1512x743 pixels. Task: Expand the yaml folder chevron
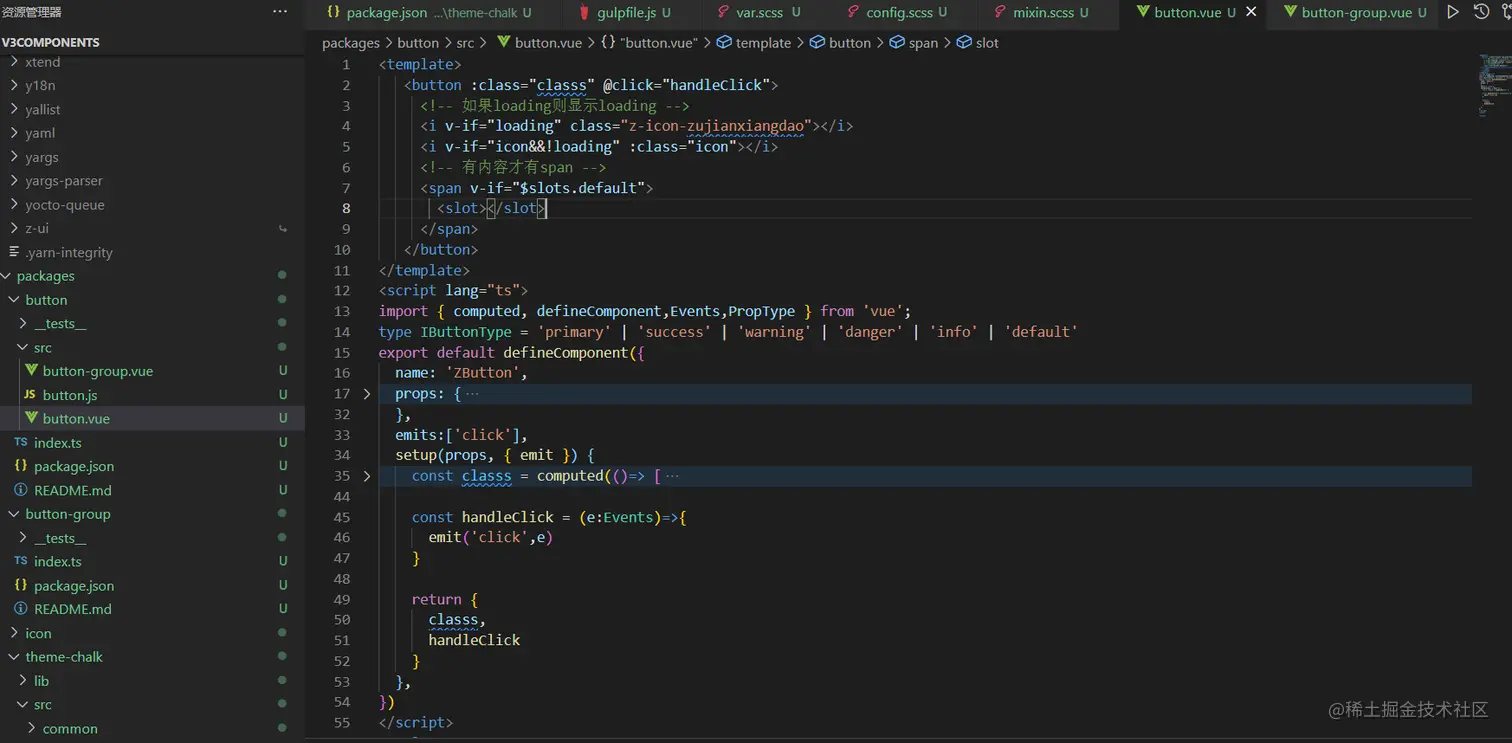tap(14, 133)
